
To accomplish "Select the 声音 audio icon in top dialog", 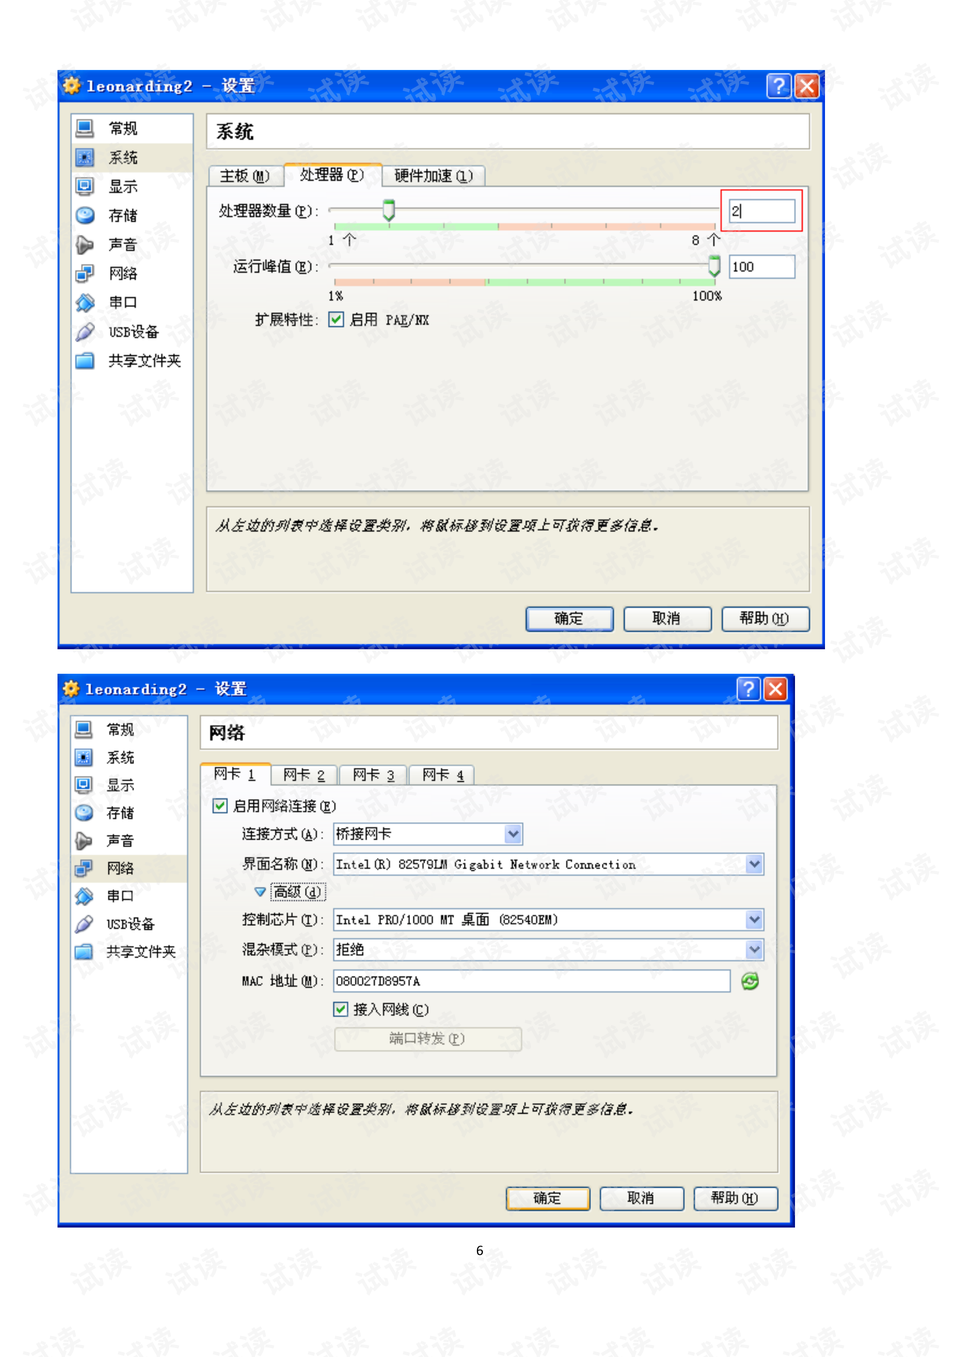I will pos(86,244).
